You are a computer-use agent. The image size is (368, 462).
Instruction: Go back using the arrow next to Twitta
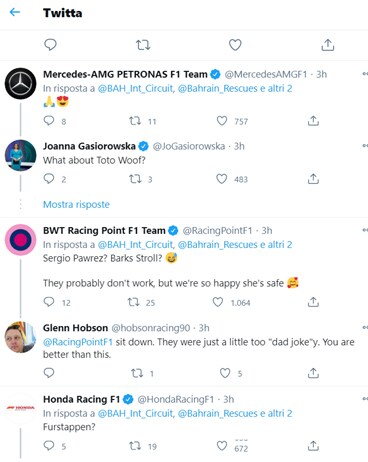click(15, 12)
